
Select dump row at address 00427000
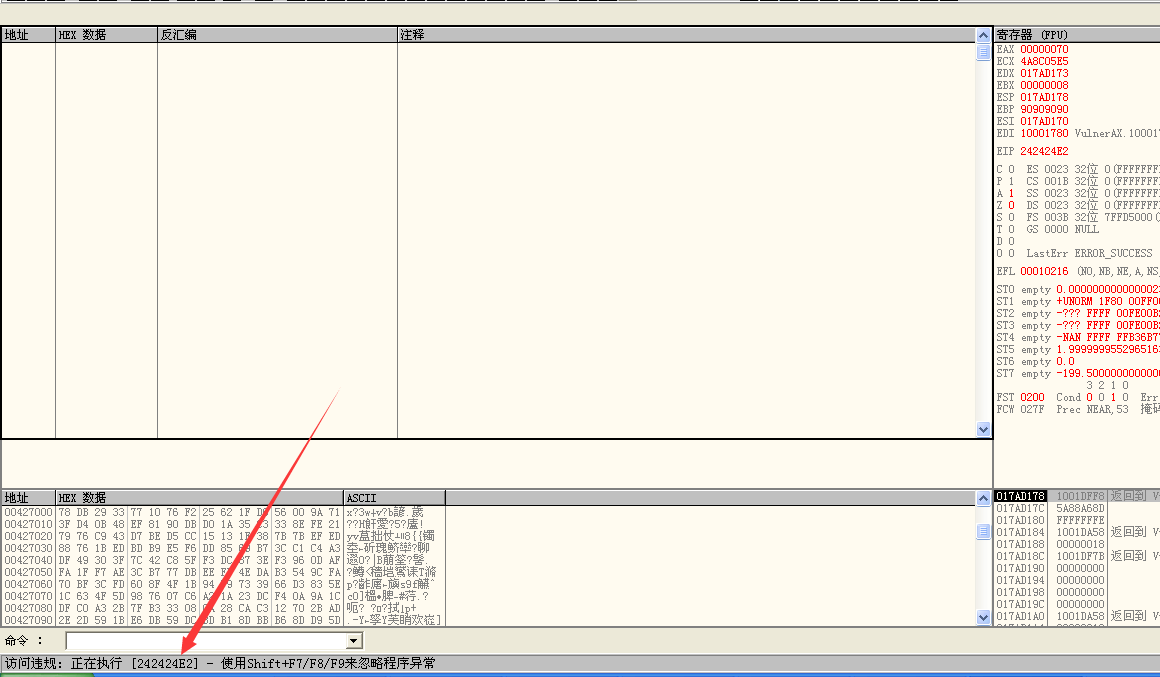click(x=27, y=512)
